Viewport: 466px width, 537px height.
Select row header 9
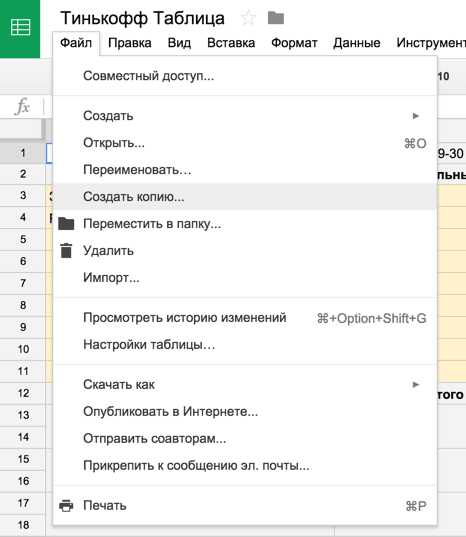[23, 327]
